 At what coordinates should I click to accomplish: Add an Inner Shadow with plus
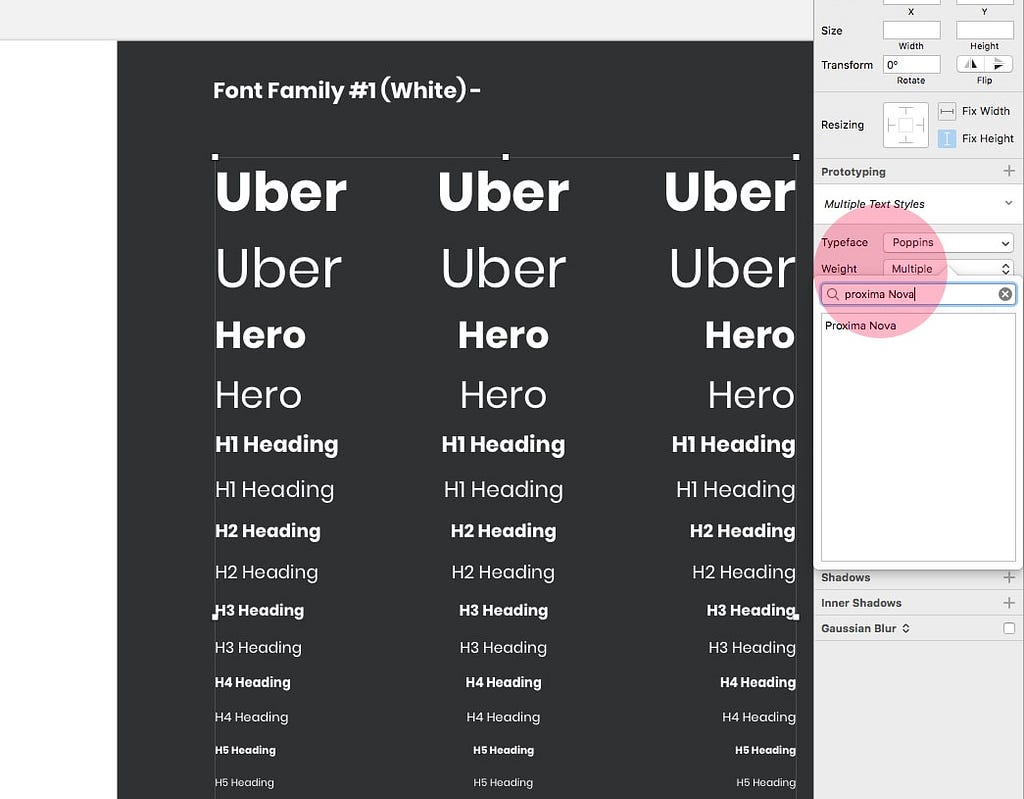tap(1009, 603)
